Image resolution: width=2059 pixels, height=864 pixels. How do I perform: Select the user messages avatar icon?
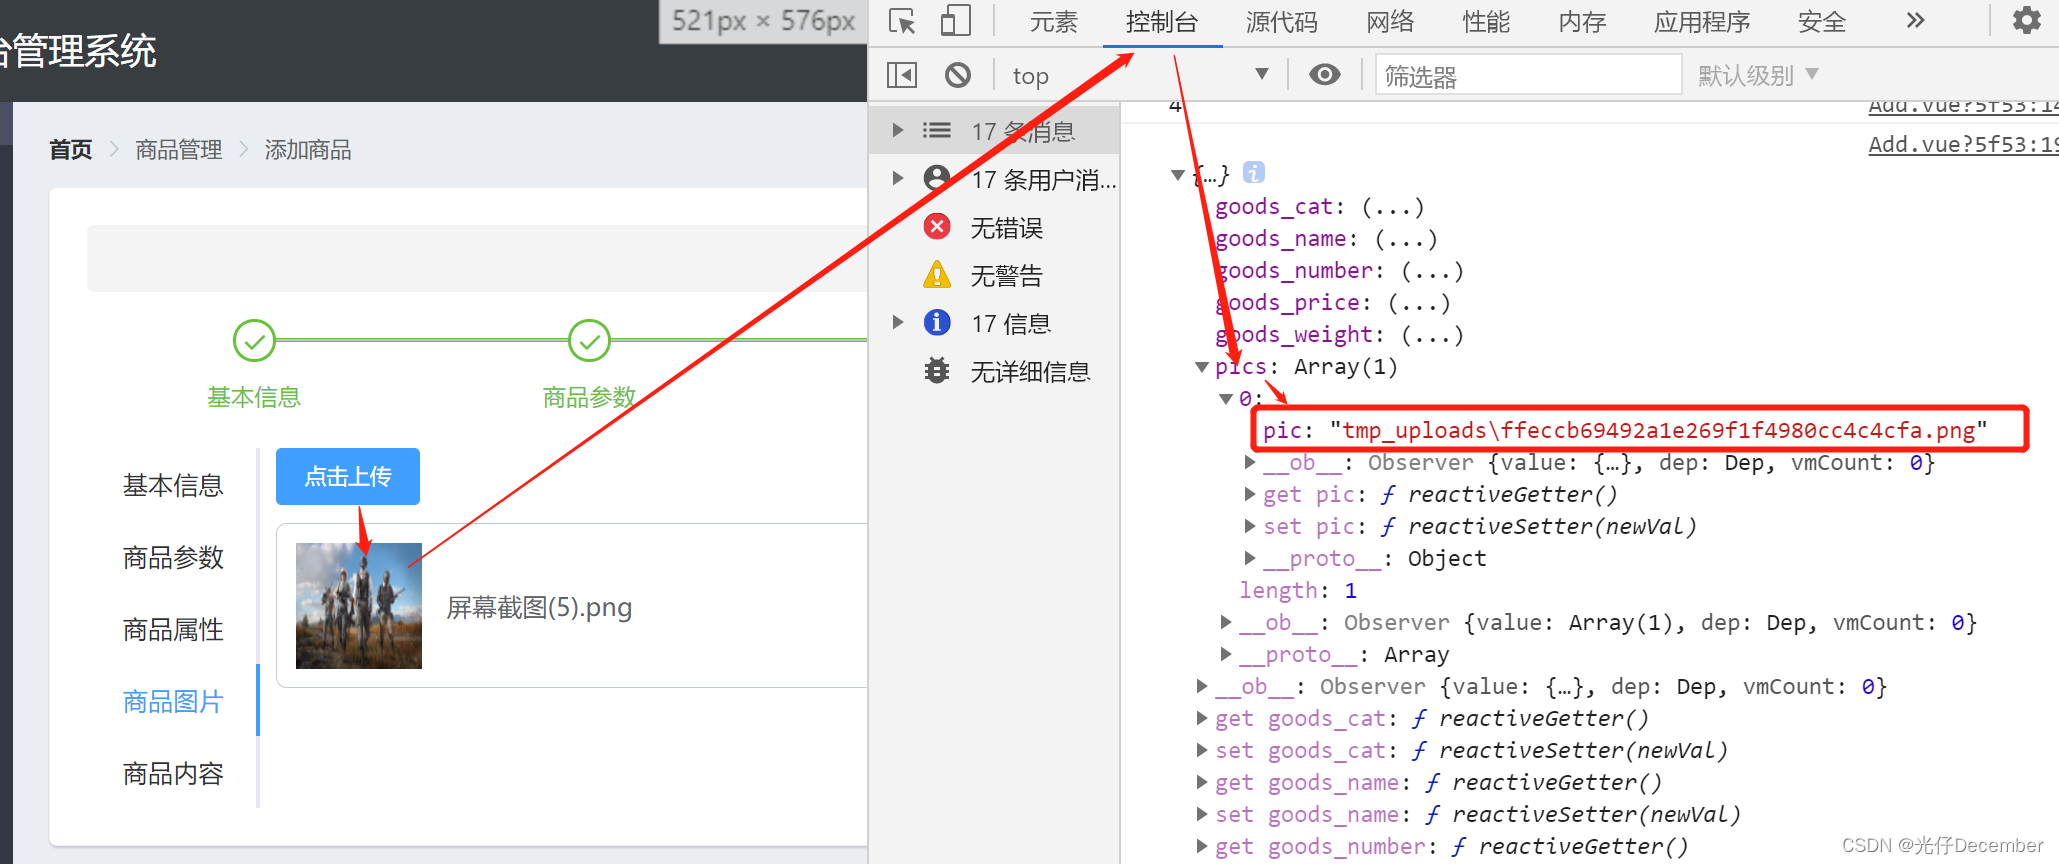(x=937, y=179)
